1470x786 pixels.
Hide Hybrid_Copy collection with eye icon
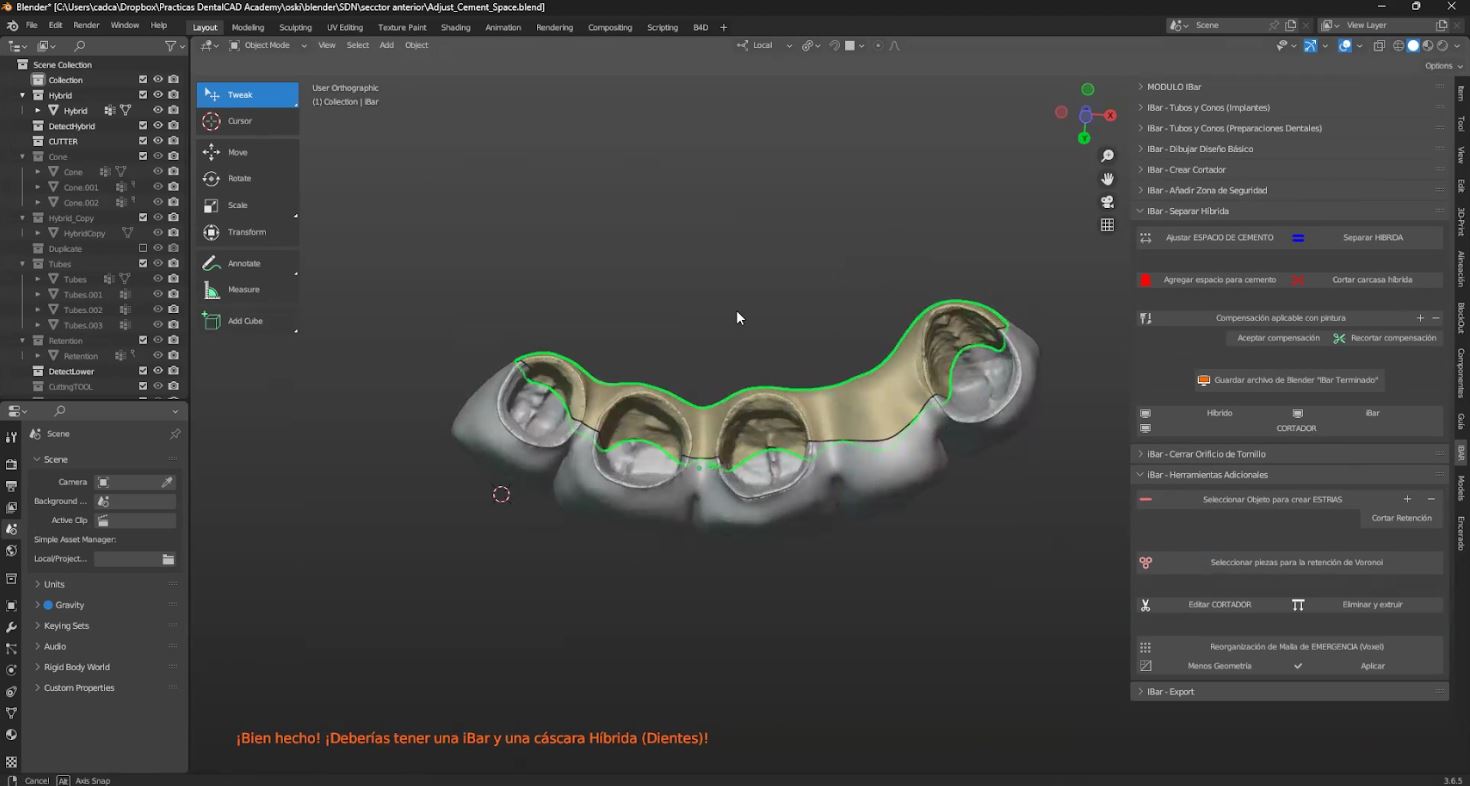(158, 218)
